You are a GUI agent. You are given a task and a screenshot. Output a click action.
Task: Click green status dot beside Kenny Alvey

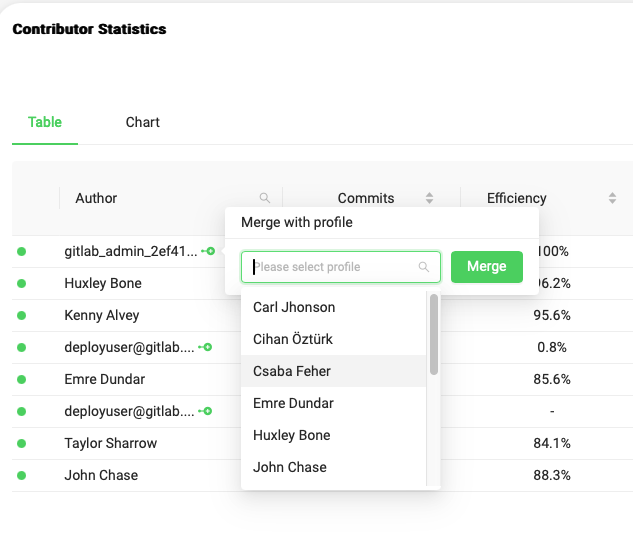point(22,316)
